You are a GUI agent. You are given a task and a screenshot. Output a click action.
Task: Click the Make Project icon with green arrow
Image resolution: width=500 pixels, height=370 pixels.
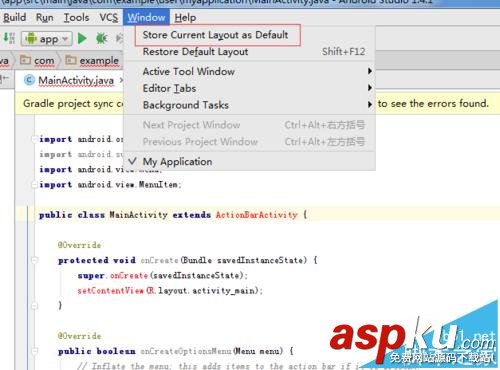coord(9,38)
